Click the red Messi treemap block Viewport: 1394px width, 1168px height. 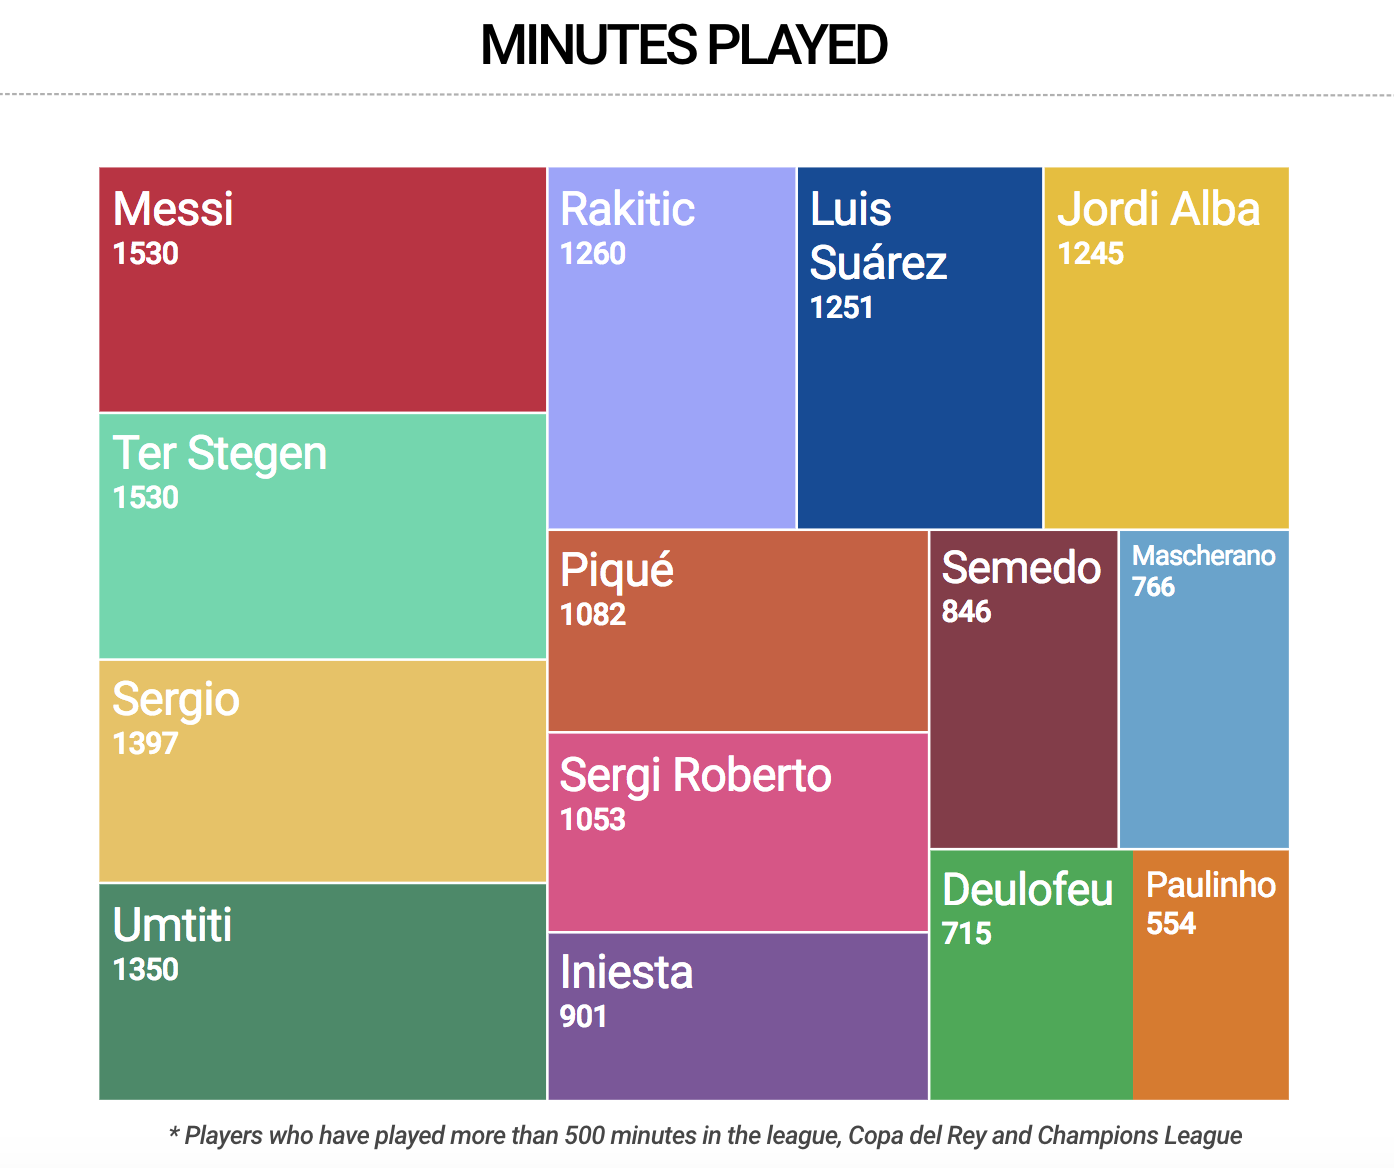point(322,289)
